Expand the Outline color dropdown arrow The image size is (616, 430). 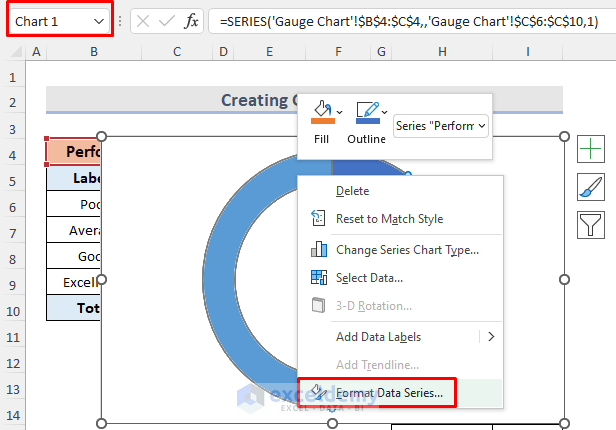pos(385,112)
